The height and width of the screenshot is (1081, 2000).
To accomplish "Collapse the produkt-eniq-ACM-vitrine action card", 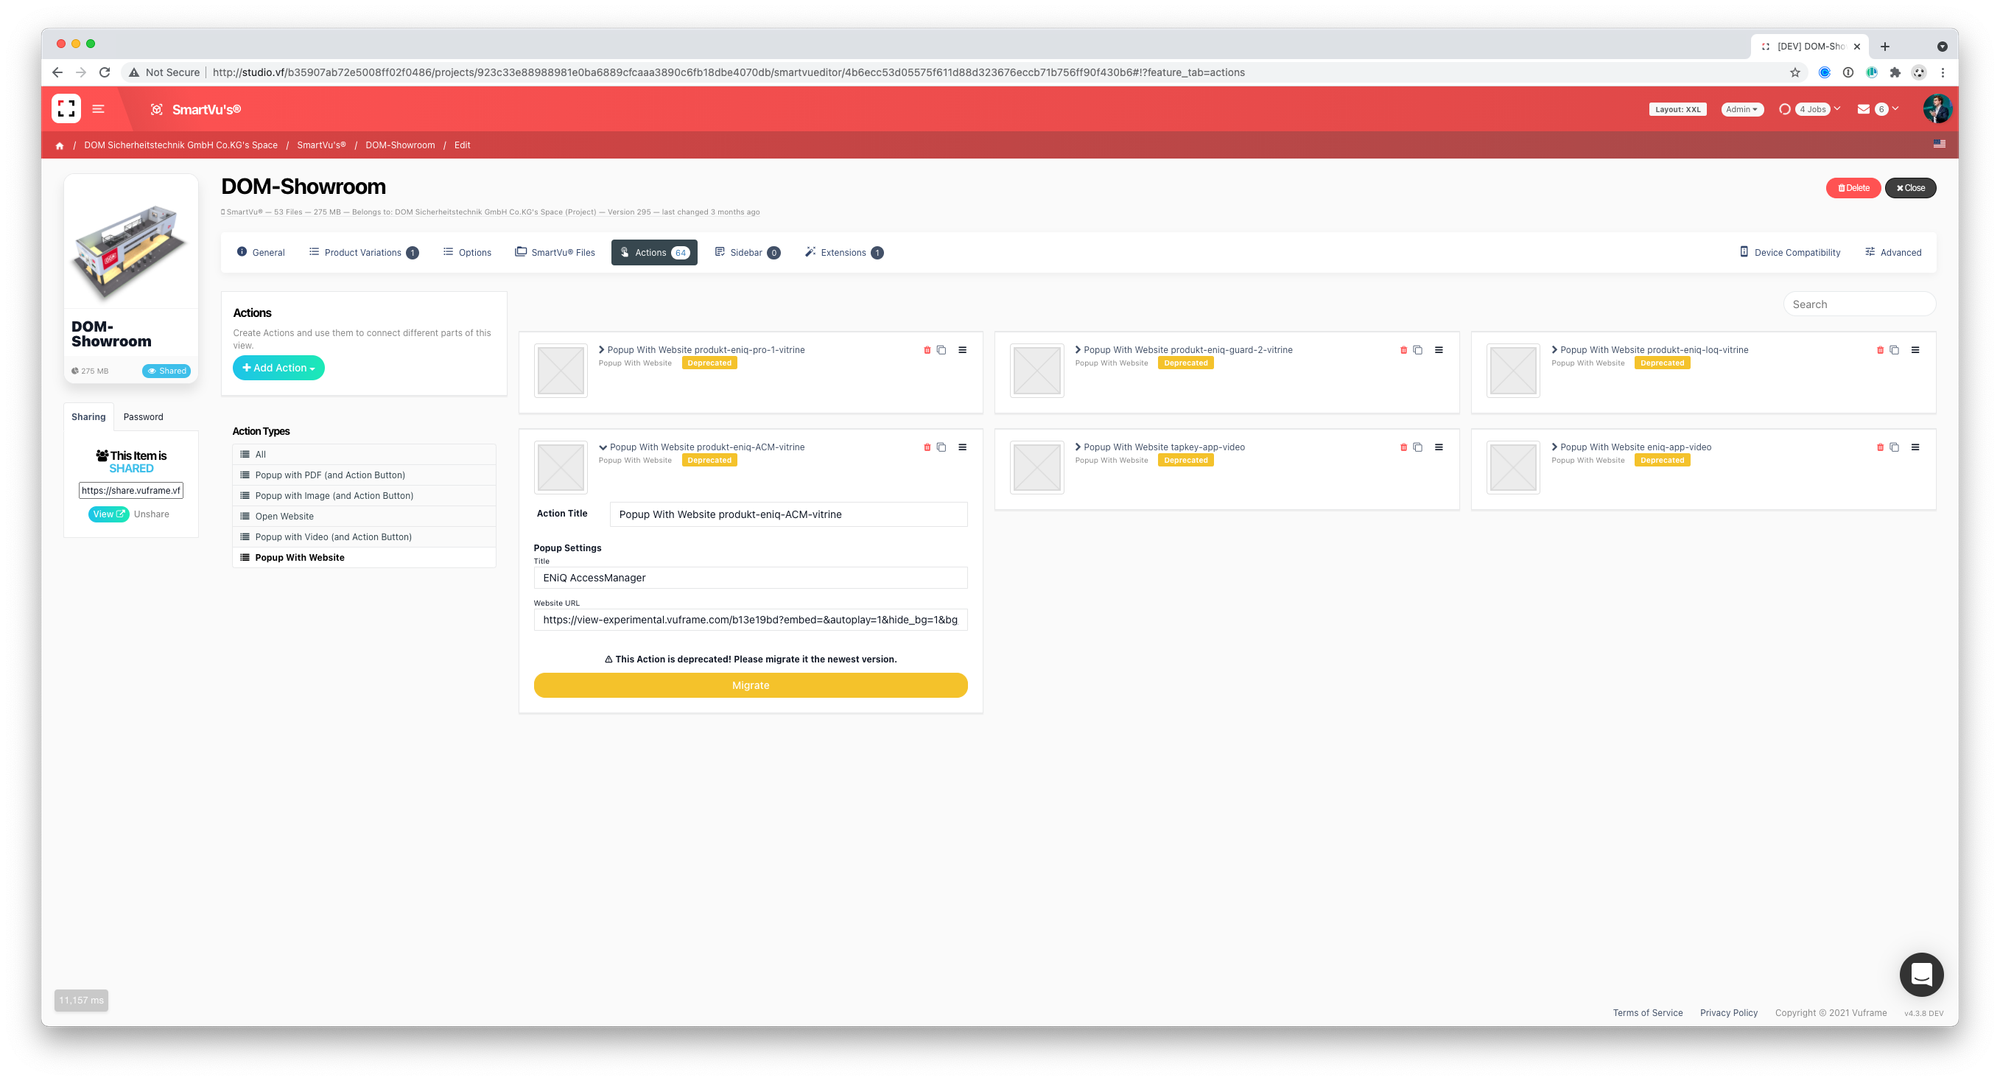I will (603, 447).
